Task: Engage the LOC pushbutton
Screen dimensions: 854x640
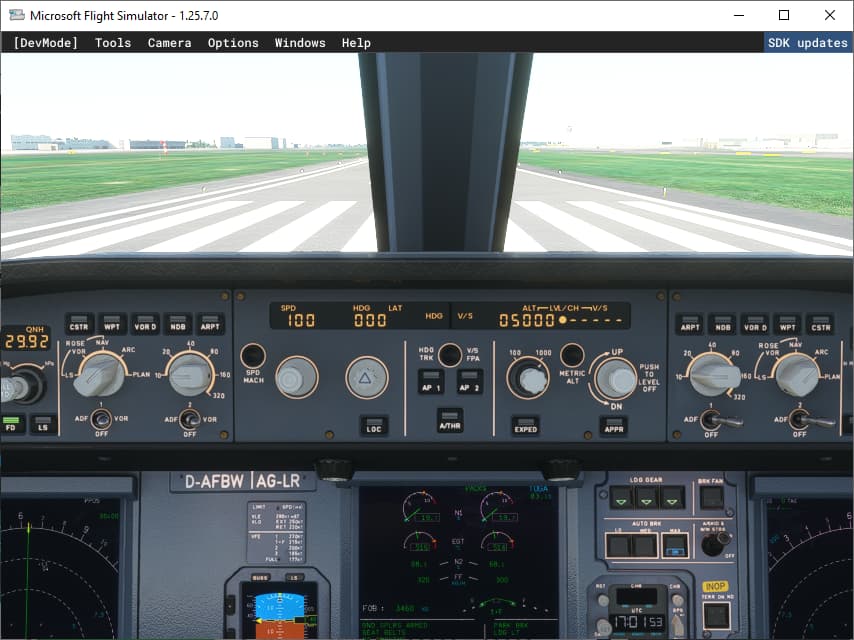Action: pyautogui.click(x=374, y=426)
